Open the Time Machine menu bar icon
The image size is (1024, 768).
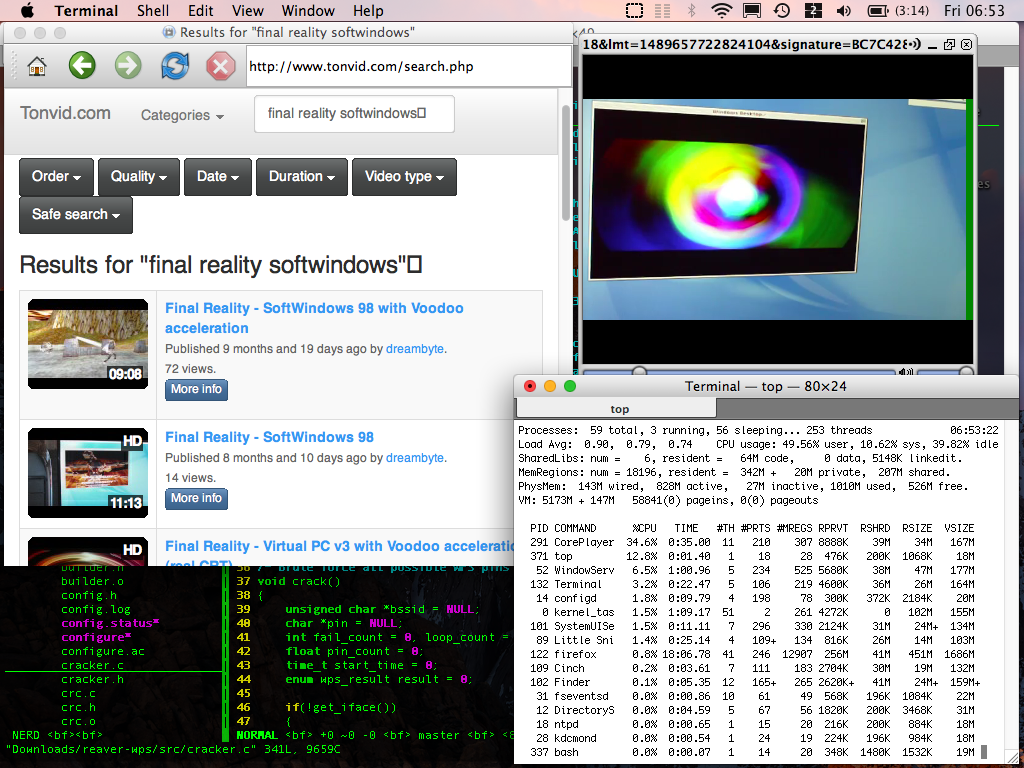point(782,10)
